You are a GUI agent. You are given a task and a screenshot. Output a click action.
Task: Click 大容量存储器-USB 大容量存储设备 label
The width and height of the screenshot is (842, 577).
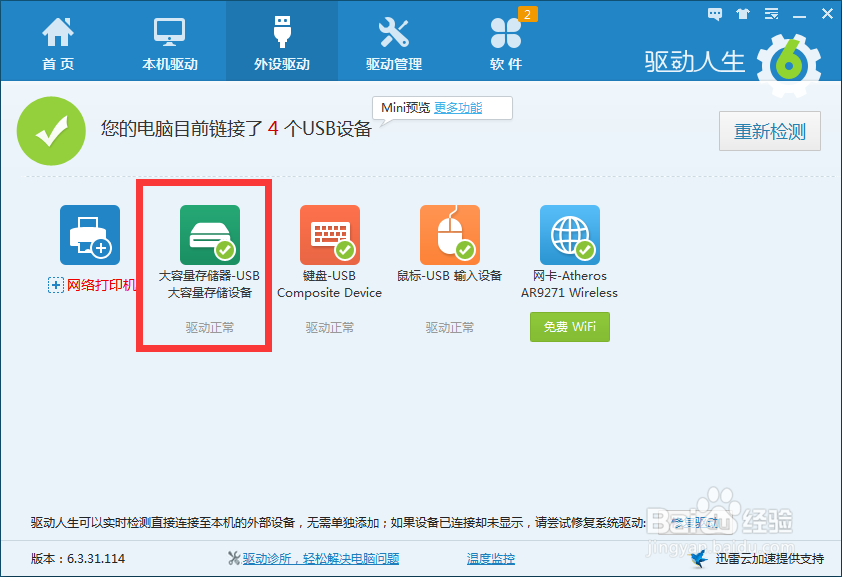pyautogui.click(x=209, y=284)
